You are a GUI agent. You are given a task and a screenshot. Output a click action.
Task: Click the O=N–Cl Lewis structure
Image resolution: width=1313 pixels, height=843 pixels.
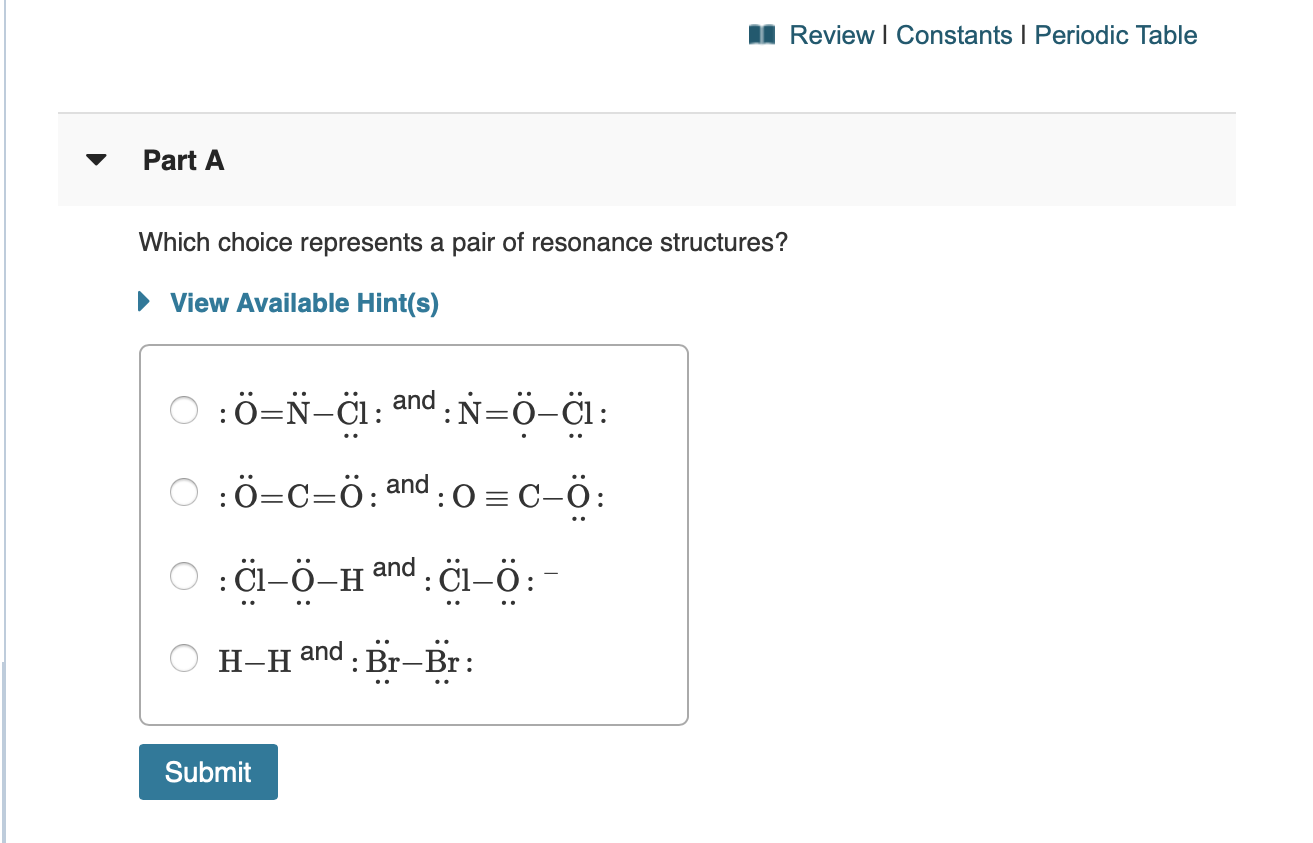(299, 413)
